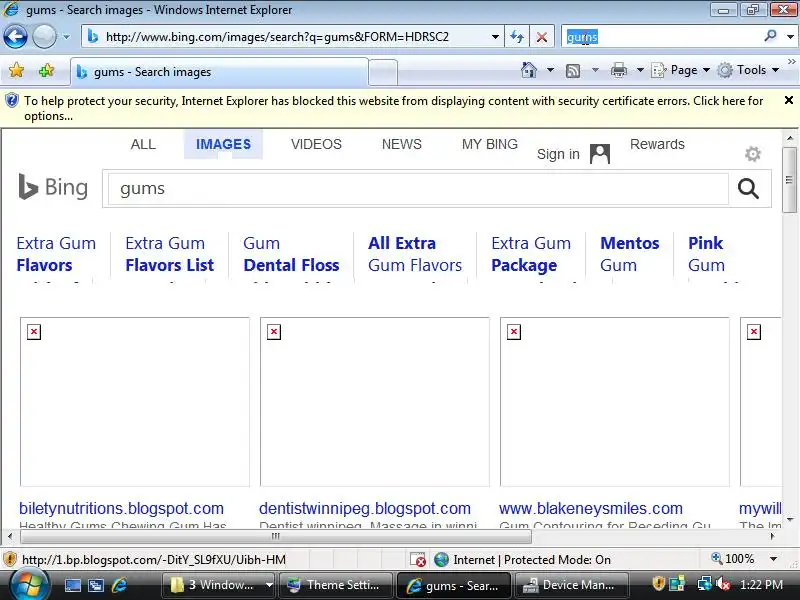Switch to the NEWS search tab

(x=402, y=144)
